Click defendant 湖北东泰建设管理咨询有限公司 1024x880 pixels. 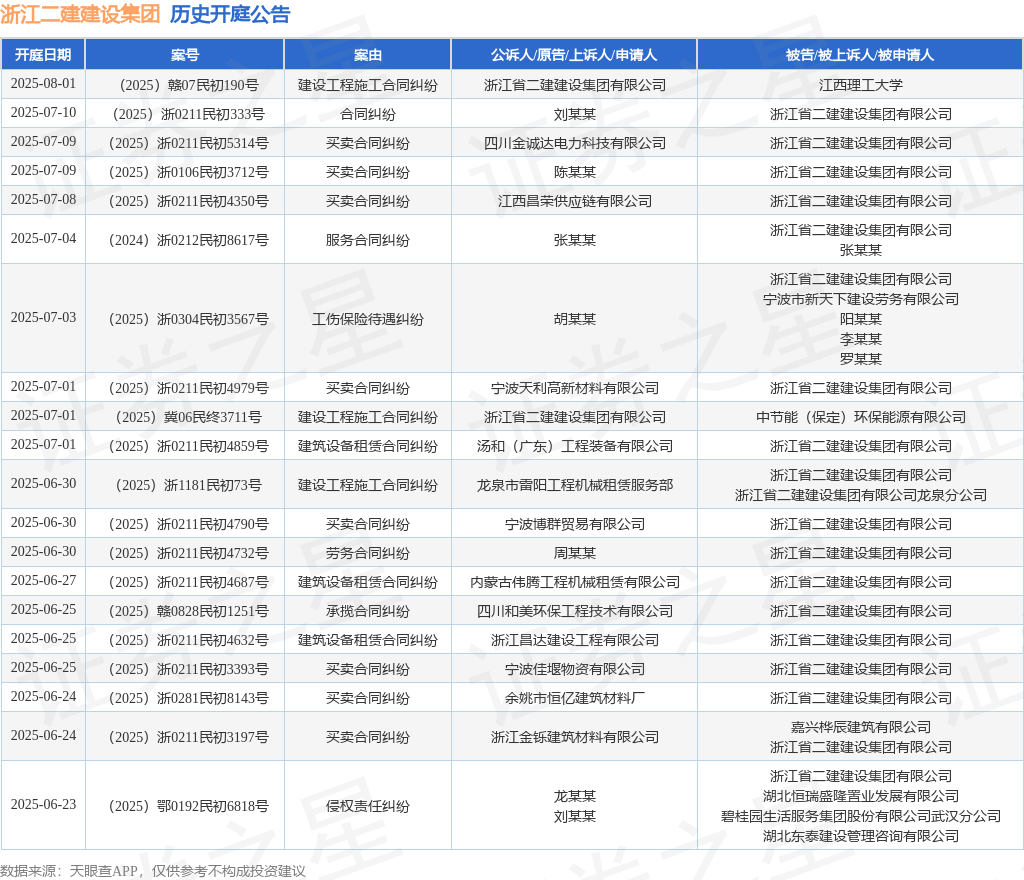(860, 836)
